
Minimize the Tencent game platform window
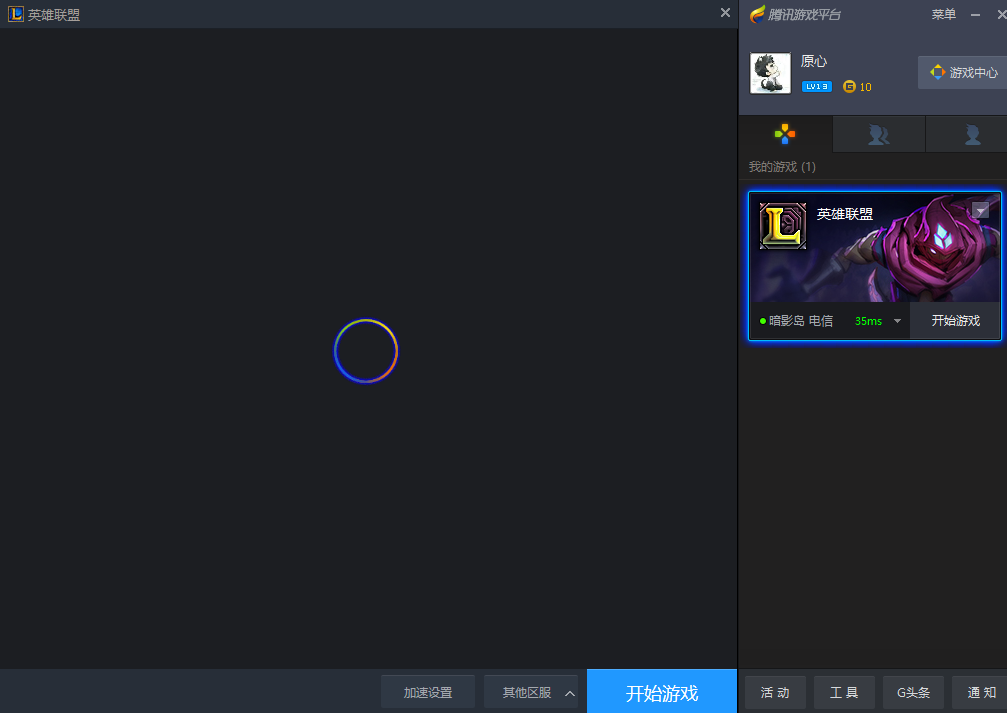click(x=975, y=15)
